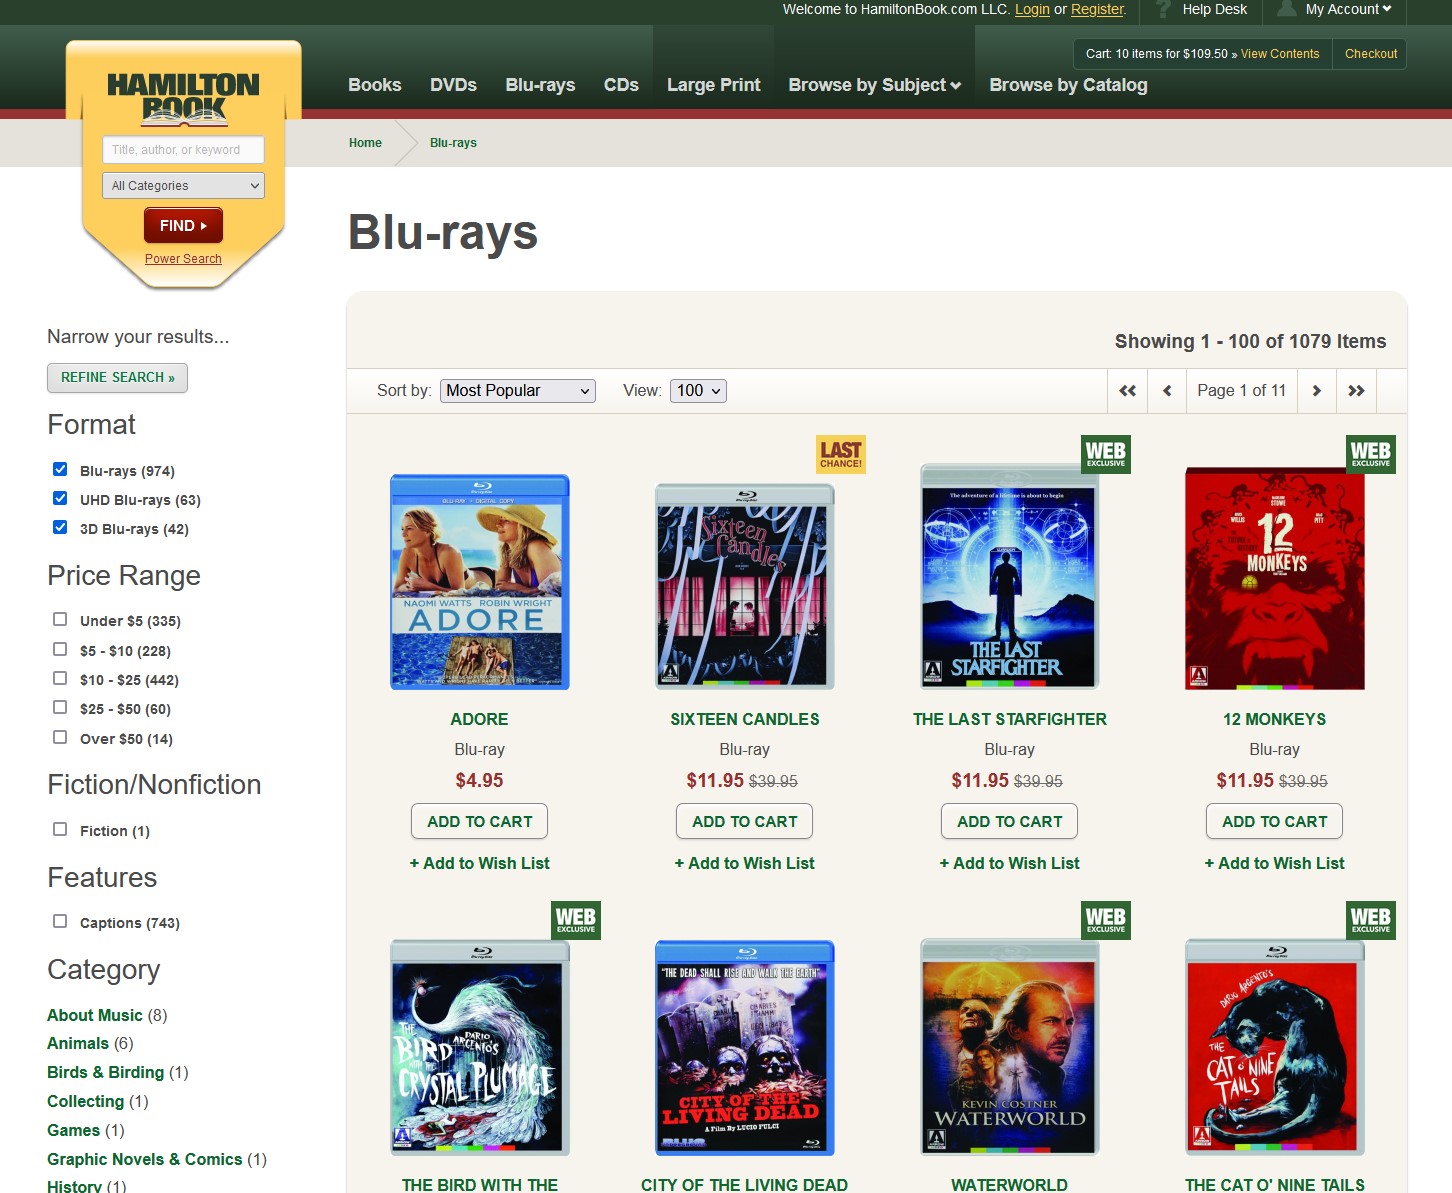Open The Last Starfighter cover image

(x=1010, y=577)
